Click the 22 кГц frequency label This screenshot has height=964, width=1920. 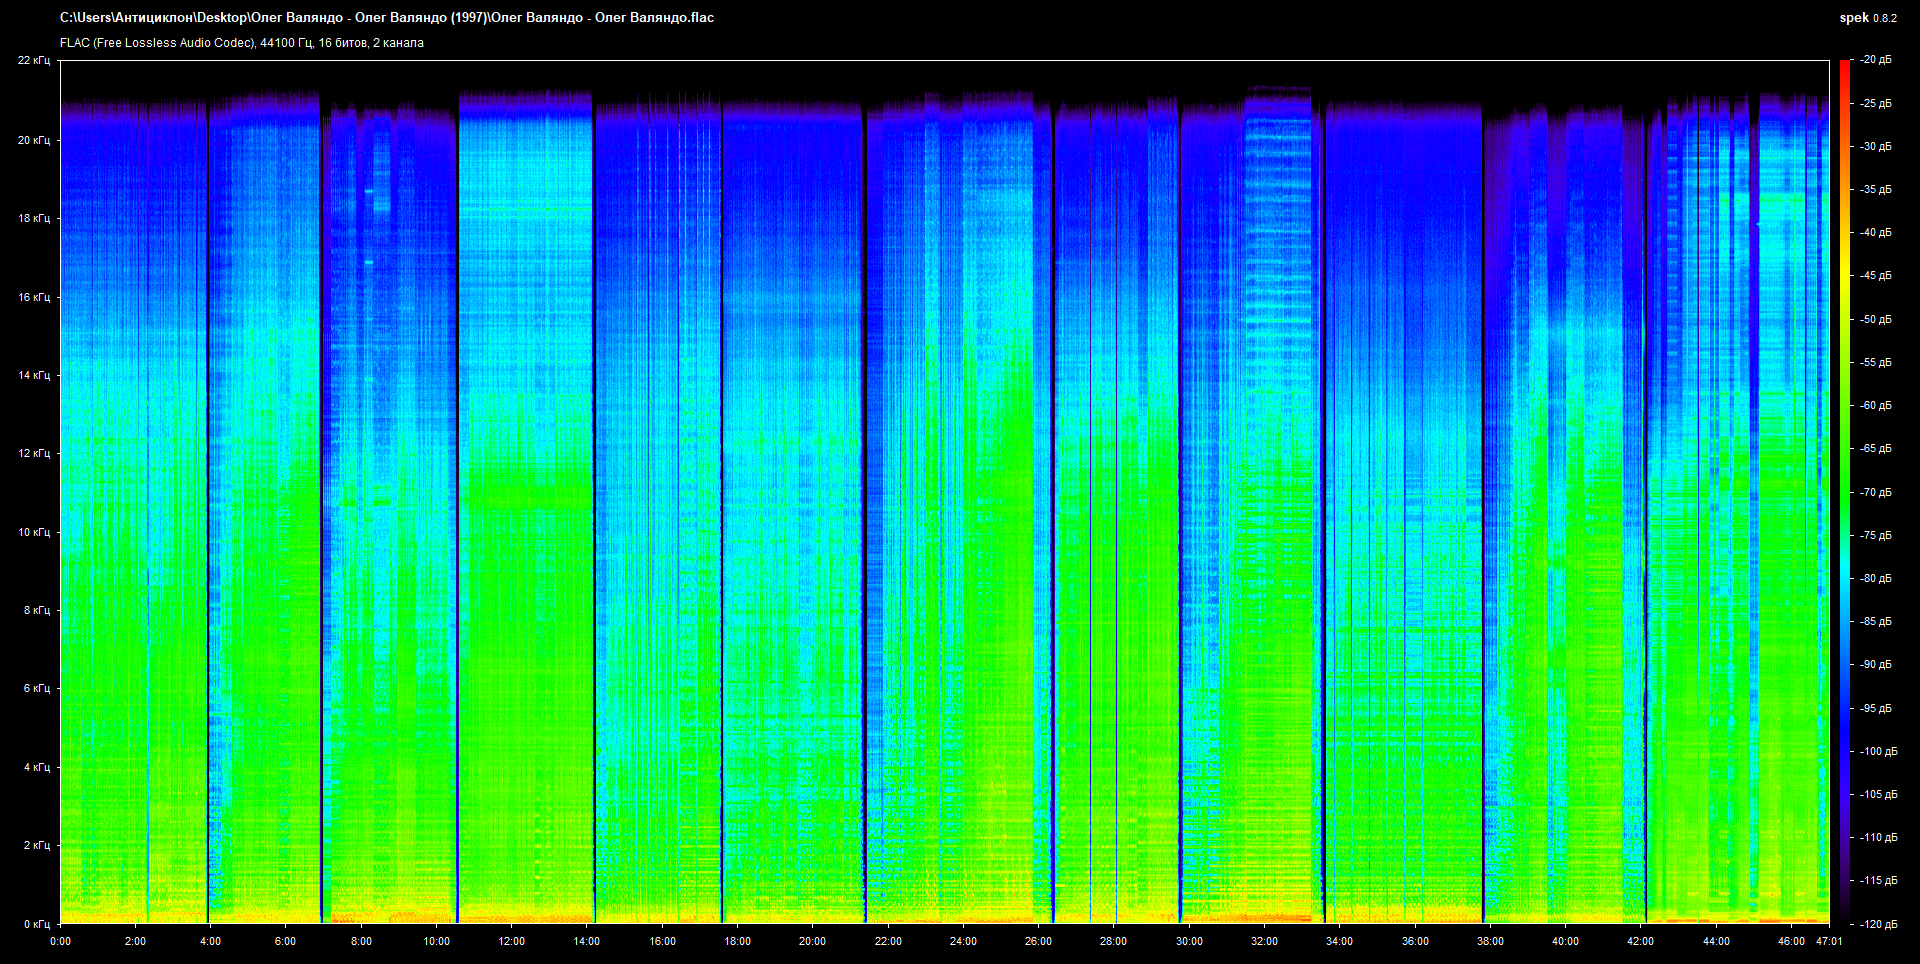(x=33, y=61)
